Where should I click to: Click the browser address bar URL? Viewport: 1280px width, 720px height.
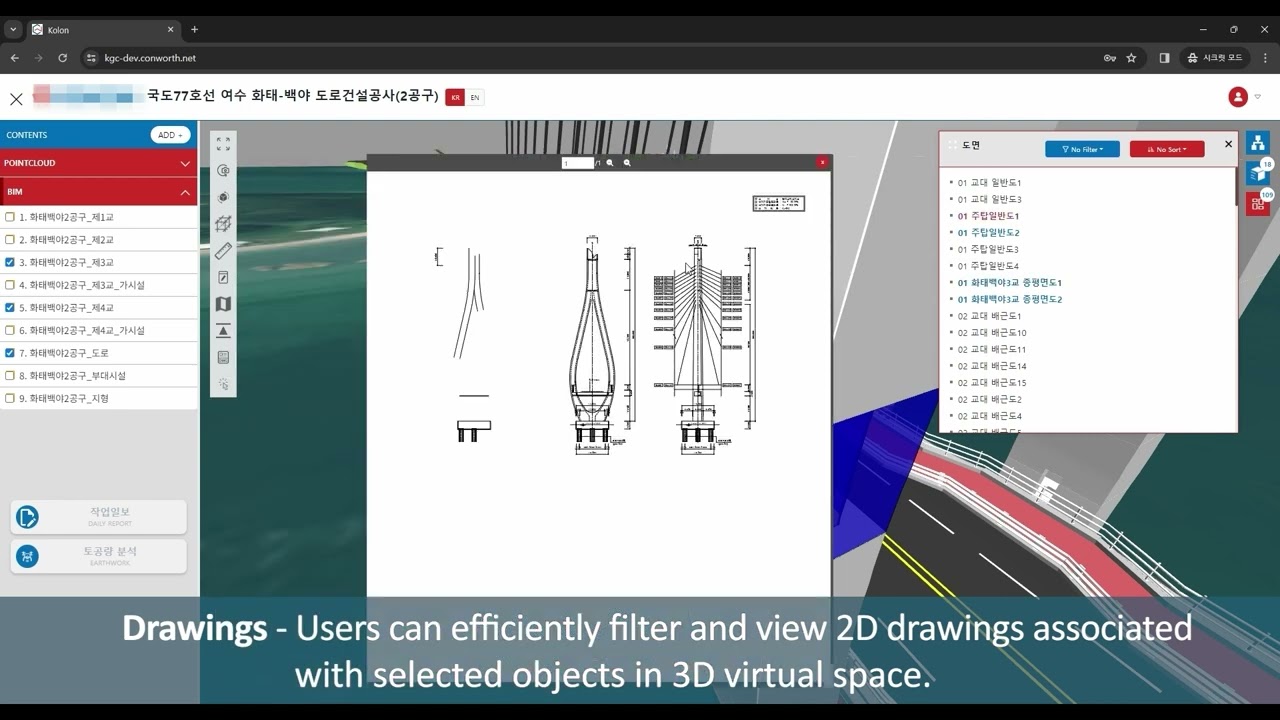[x=150, y=58]
